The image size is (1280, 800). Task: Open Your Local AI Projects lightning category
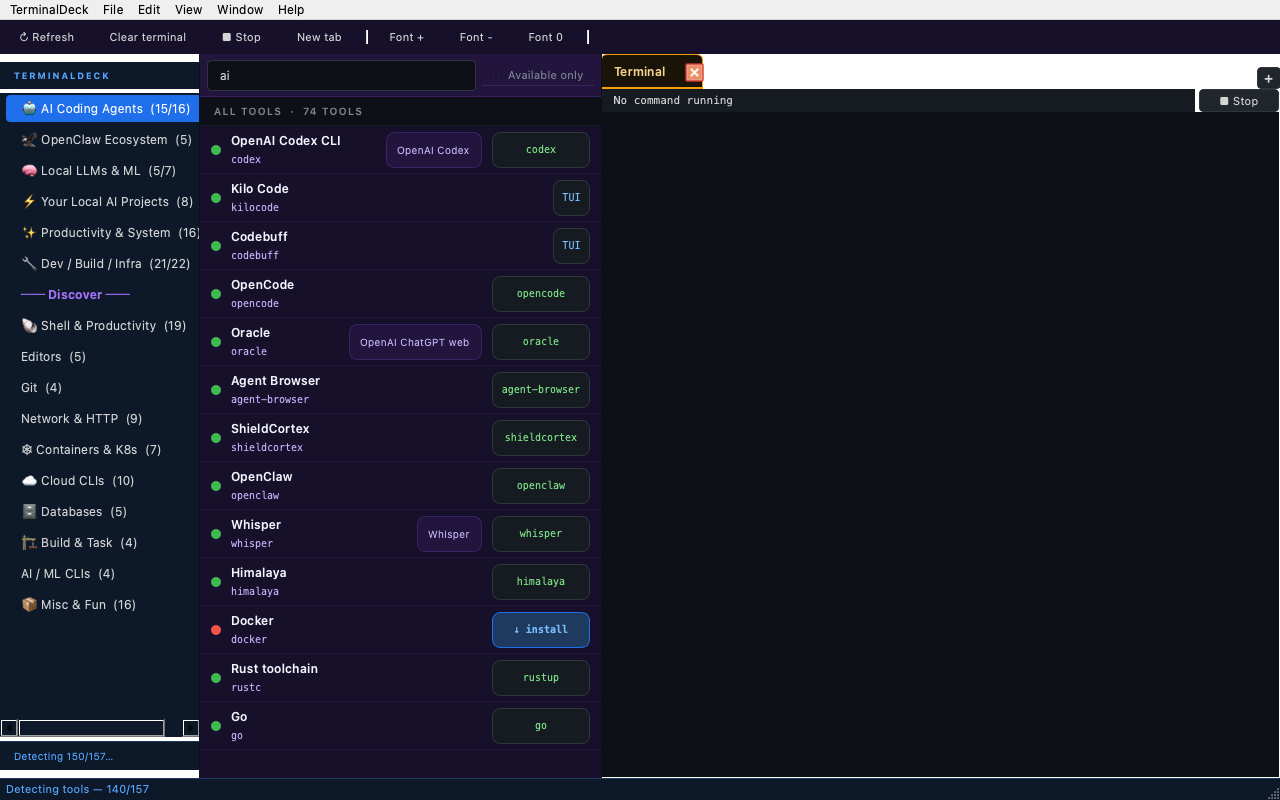100,202
